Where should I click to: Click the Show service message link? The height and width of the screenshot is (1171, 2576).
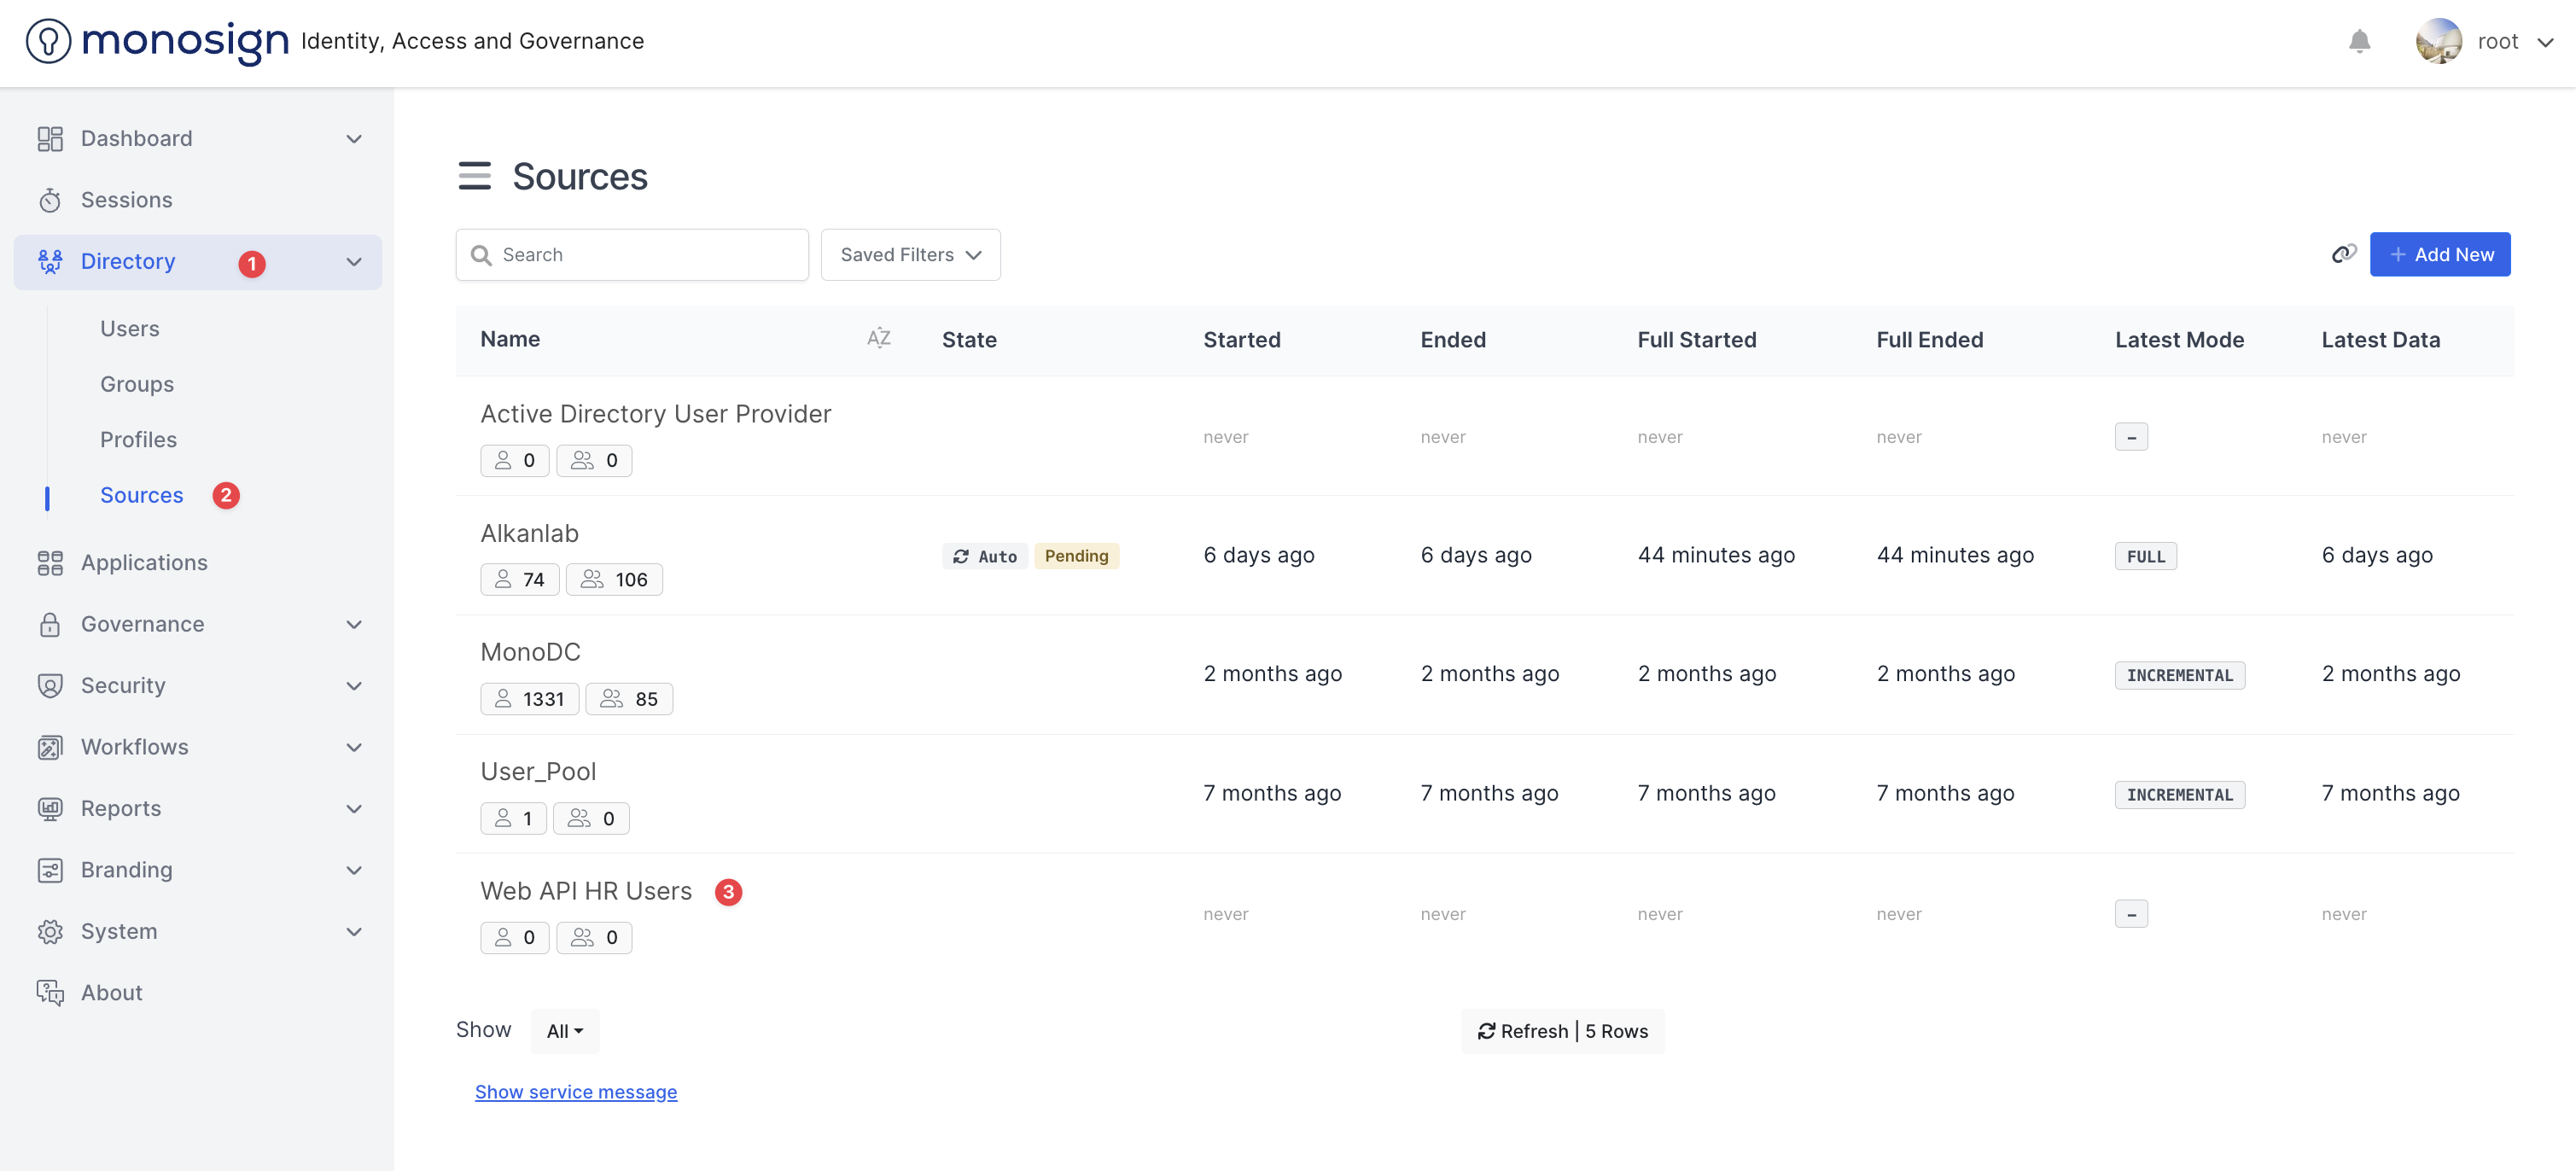(576, 1092)
